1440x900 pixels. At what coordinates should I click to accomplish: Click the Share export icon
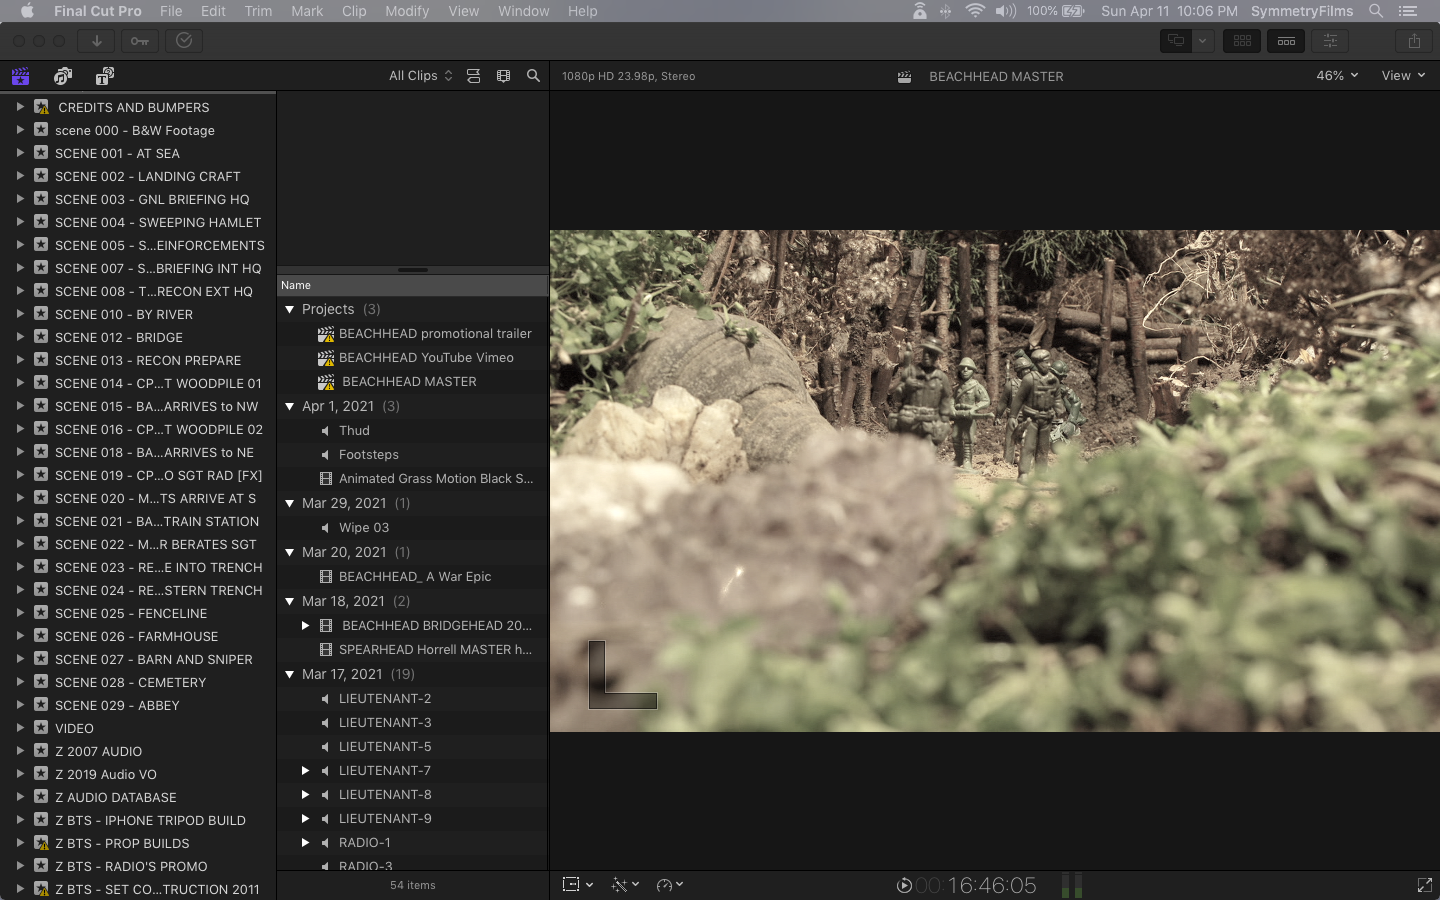(1413, 41)
